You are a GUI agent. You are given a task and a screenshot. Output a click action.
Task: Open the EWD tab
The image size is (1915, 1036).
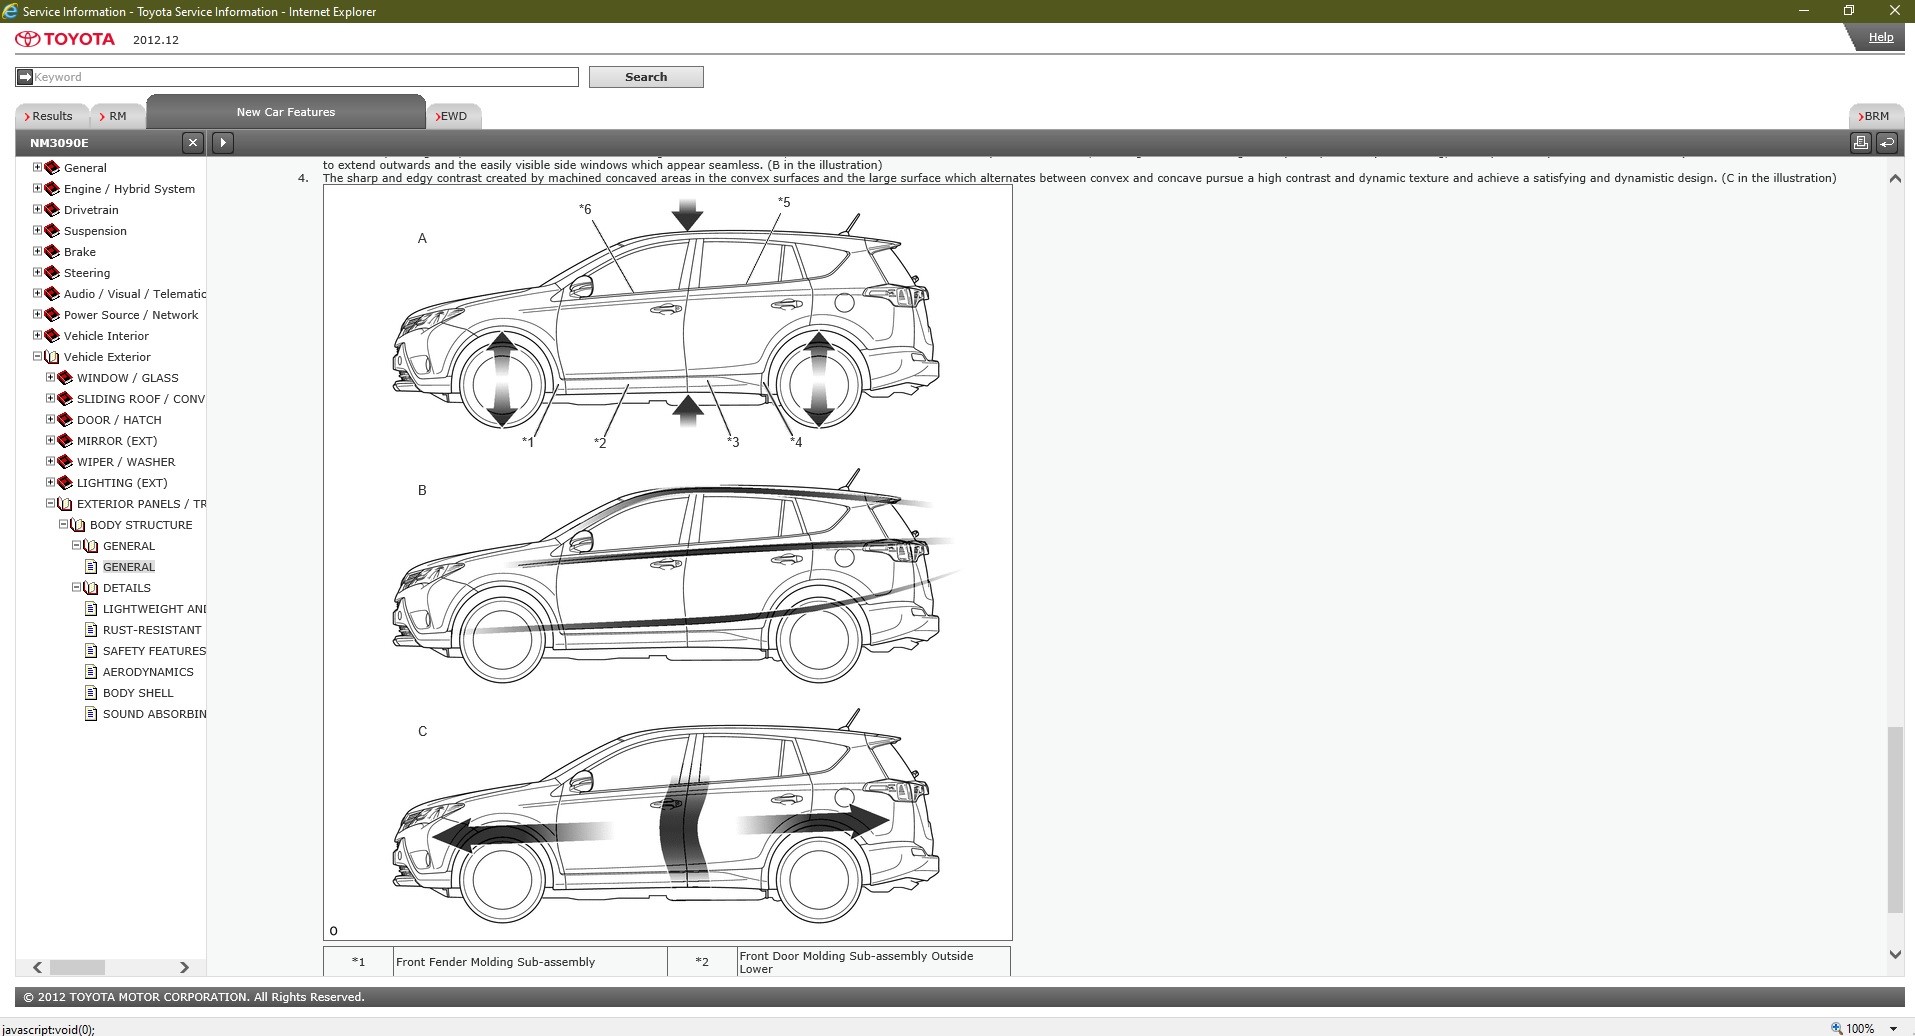pyautogui.click(x=454, y=116)
